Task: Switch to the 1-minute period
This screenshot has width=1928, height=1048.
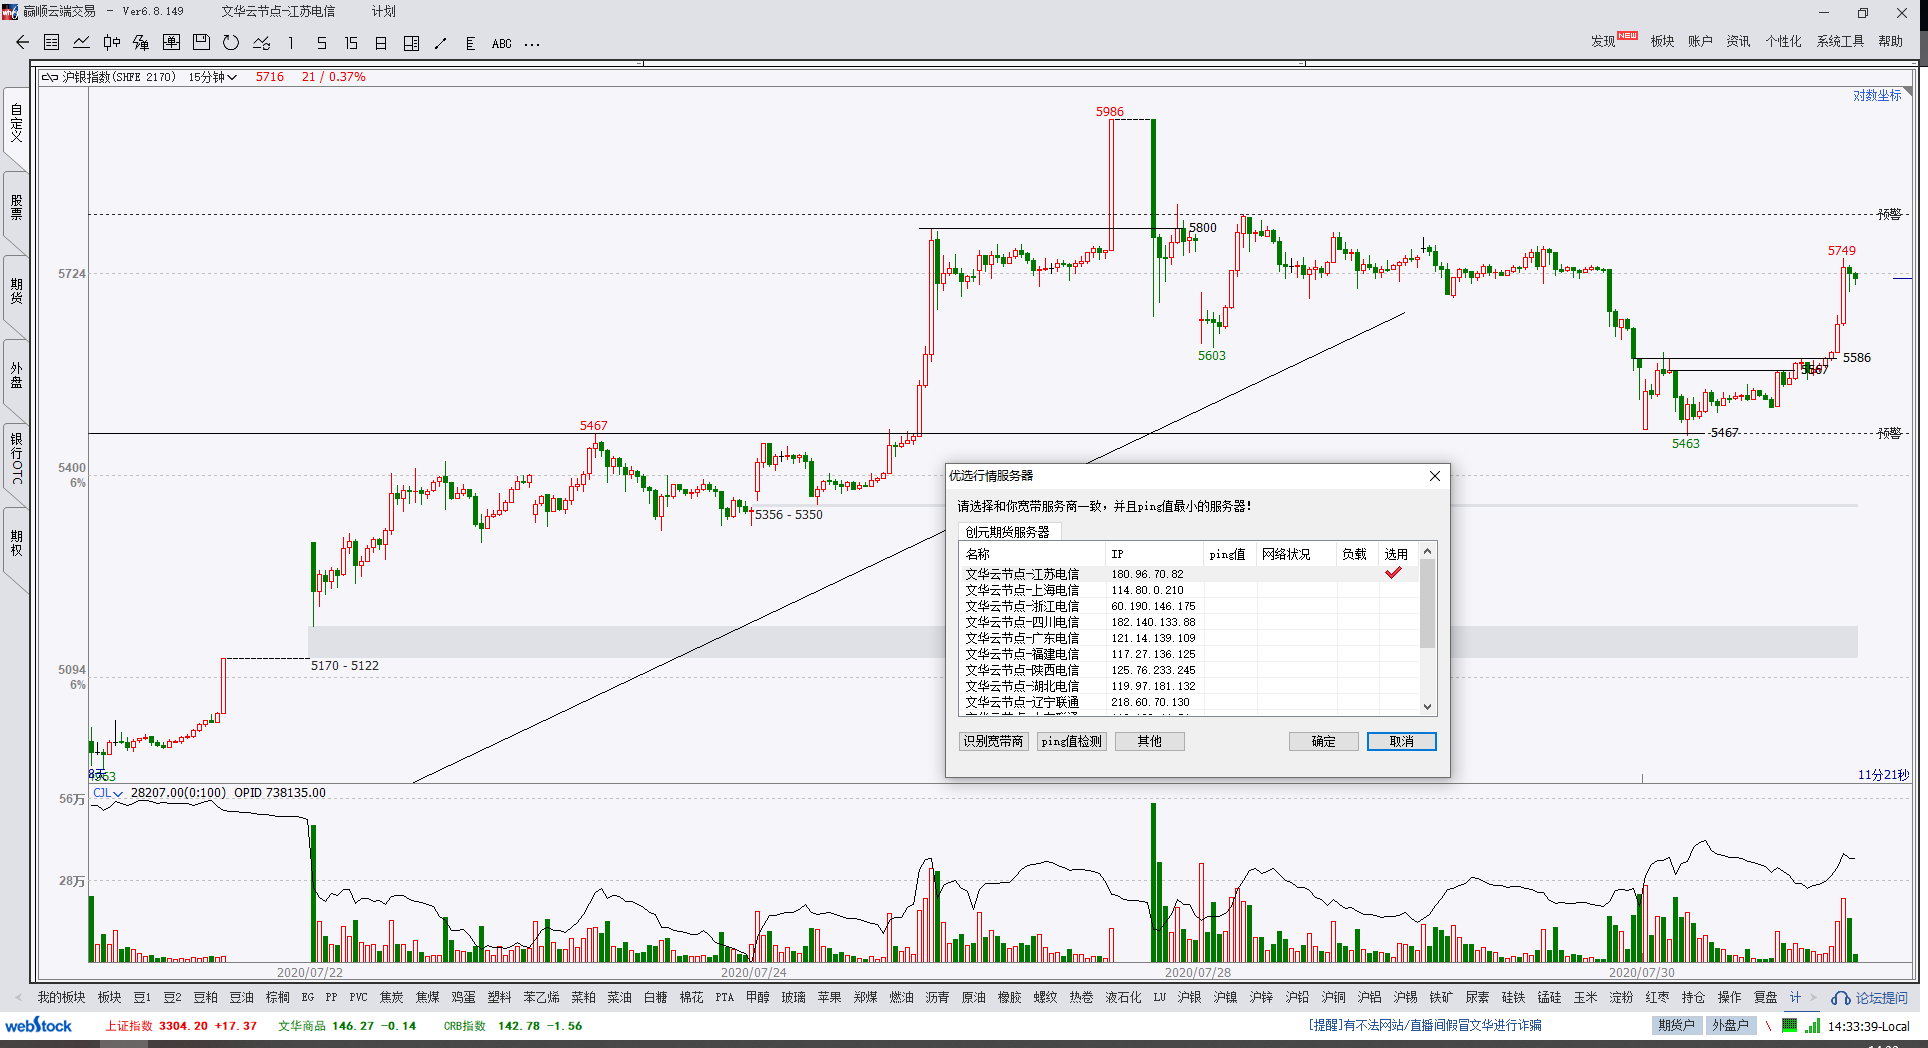Action: point(291,43)
